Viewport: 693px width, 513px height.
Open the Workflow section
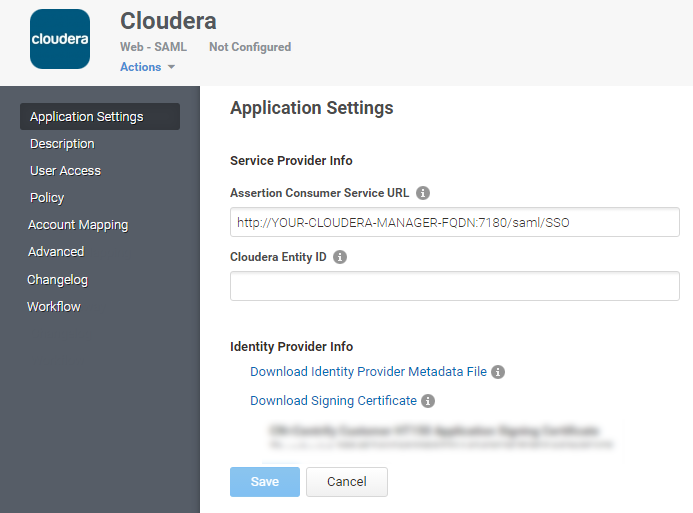(x=54, y=307)
